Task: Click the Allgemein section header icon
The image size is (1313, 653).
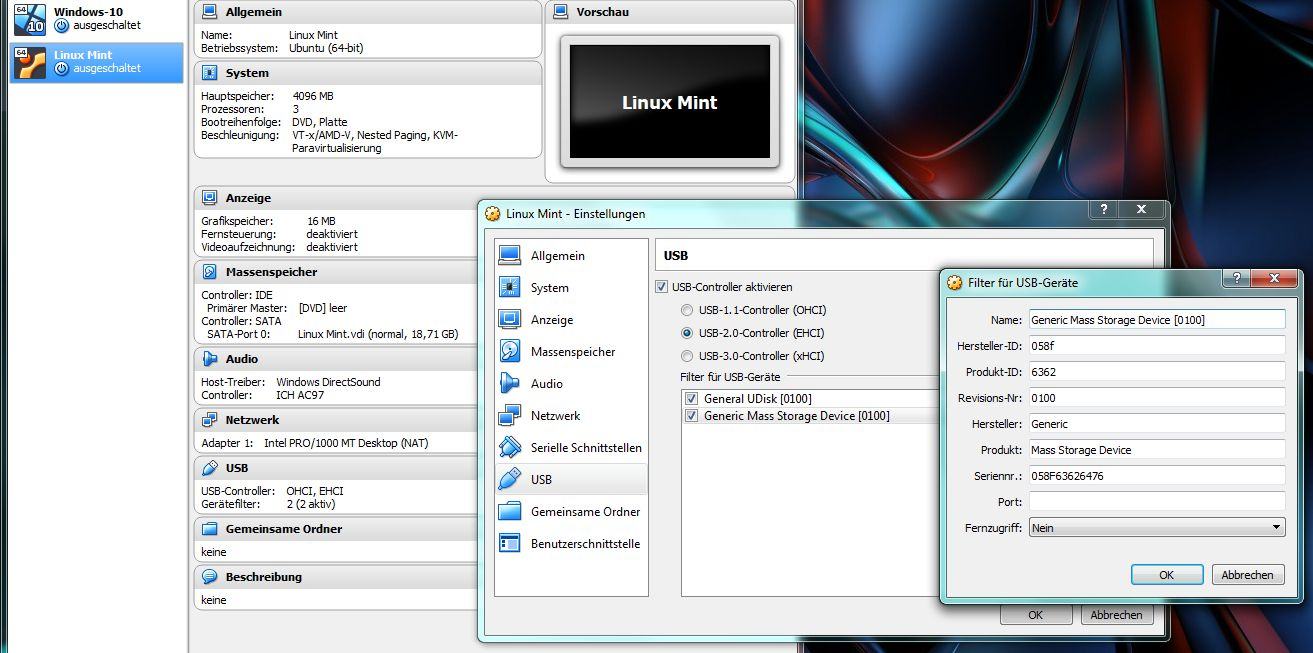Action: click(x=209, y=12)
